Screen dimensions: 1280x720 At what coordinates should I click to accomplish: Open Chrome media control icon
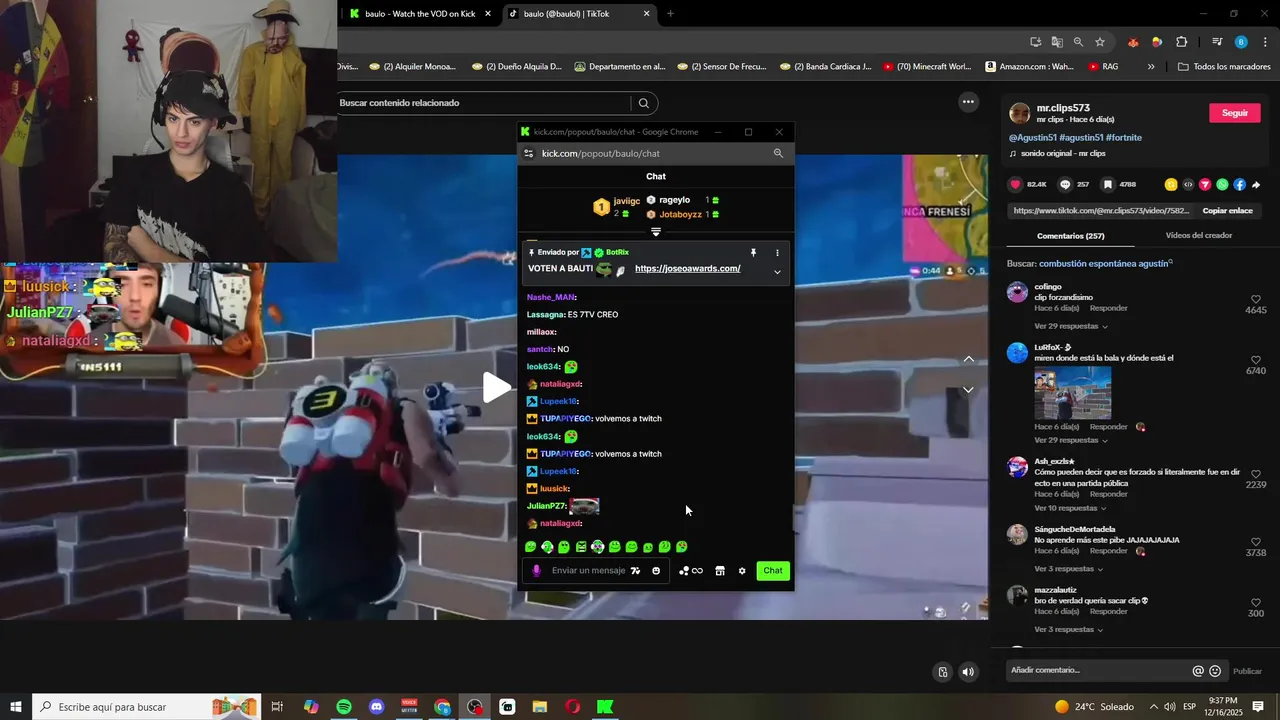coord(1217,42)
